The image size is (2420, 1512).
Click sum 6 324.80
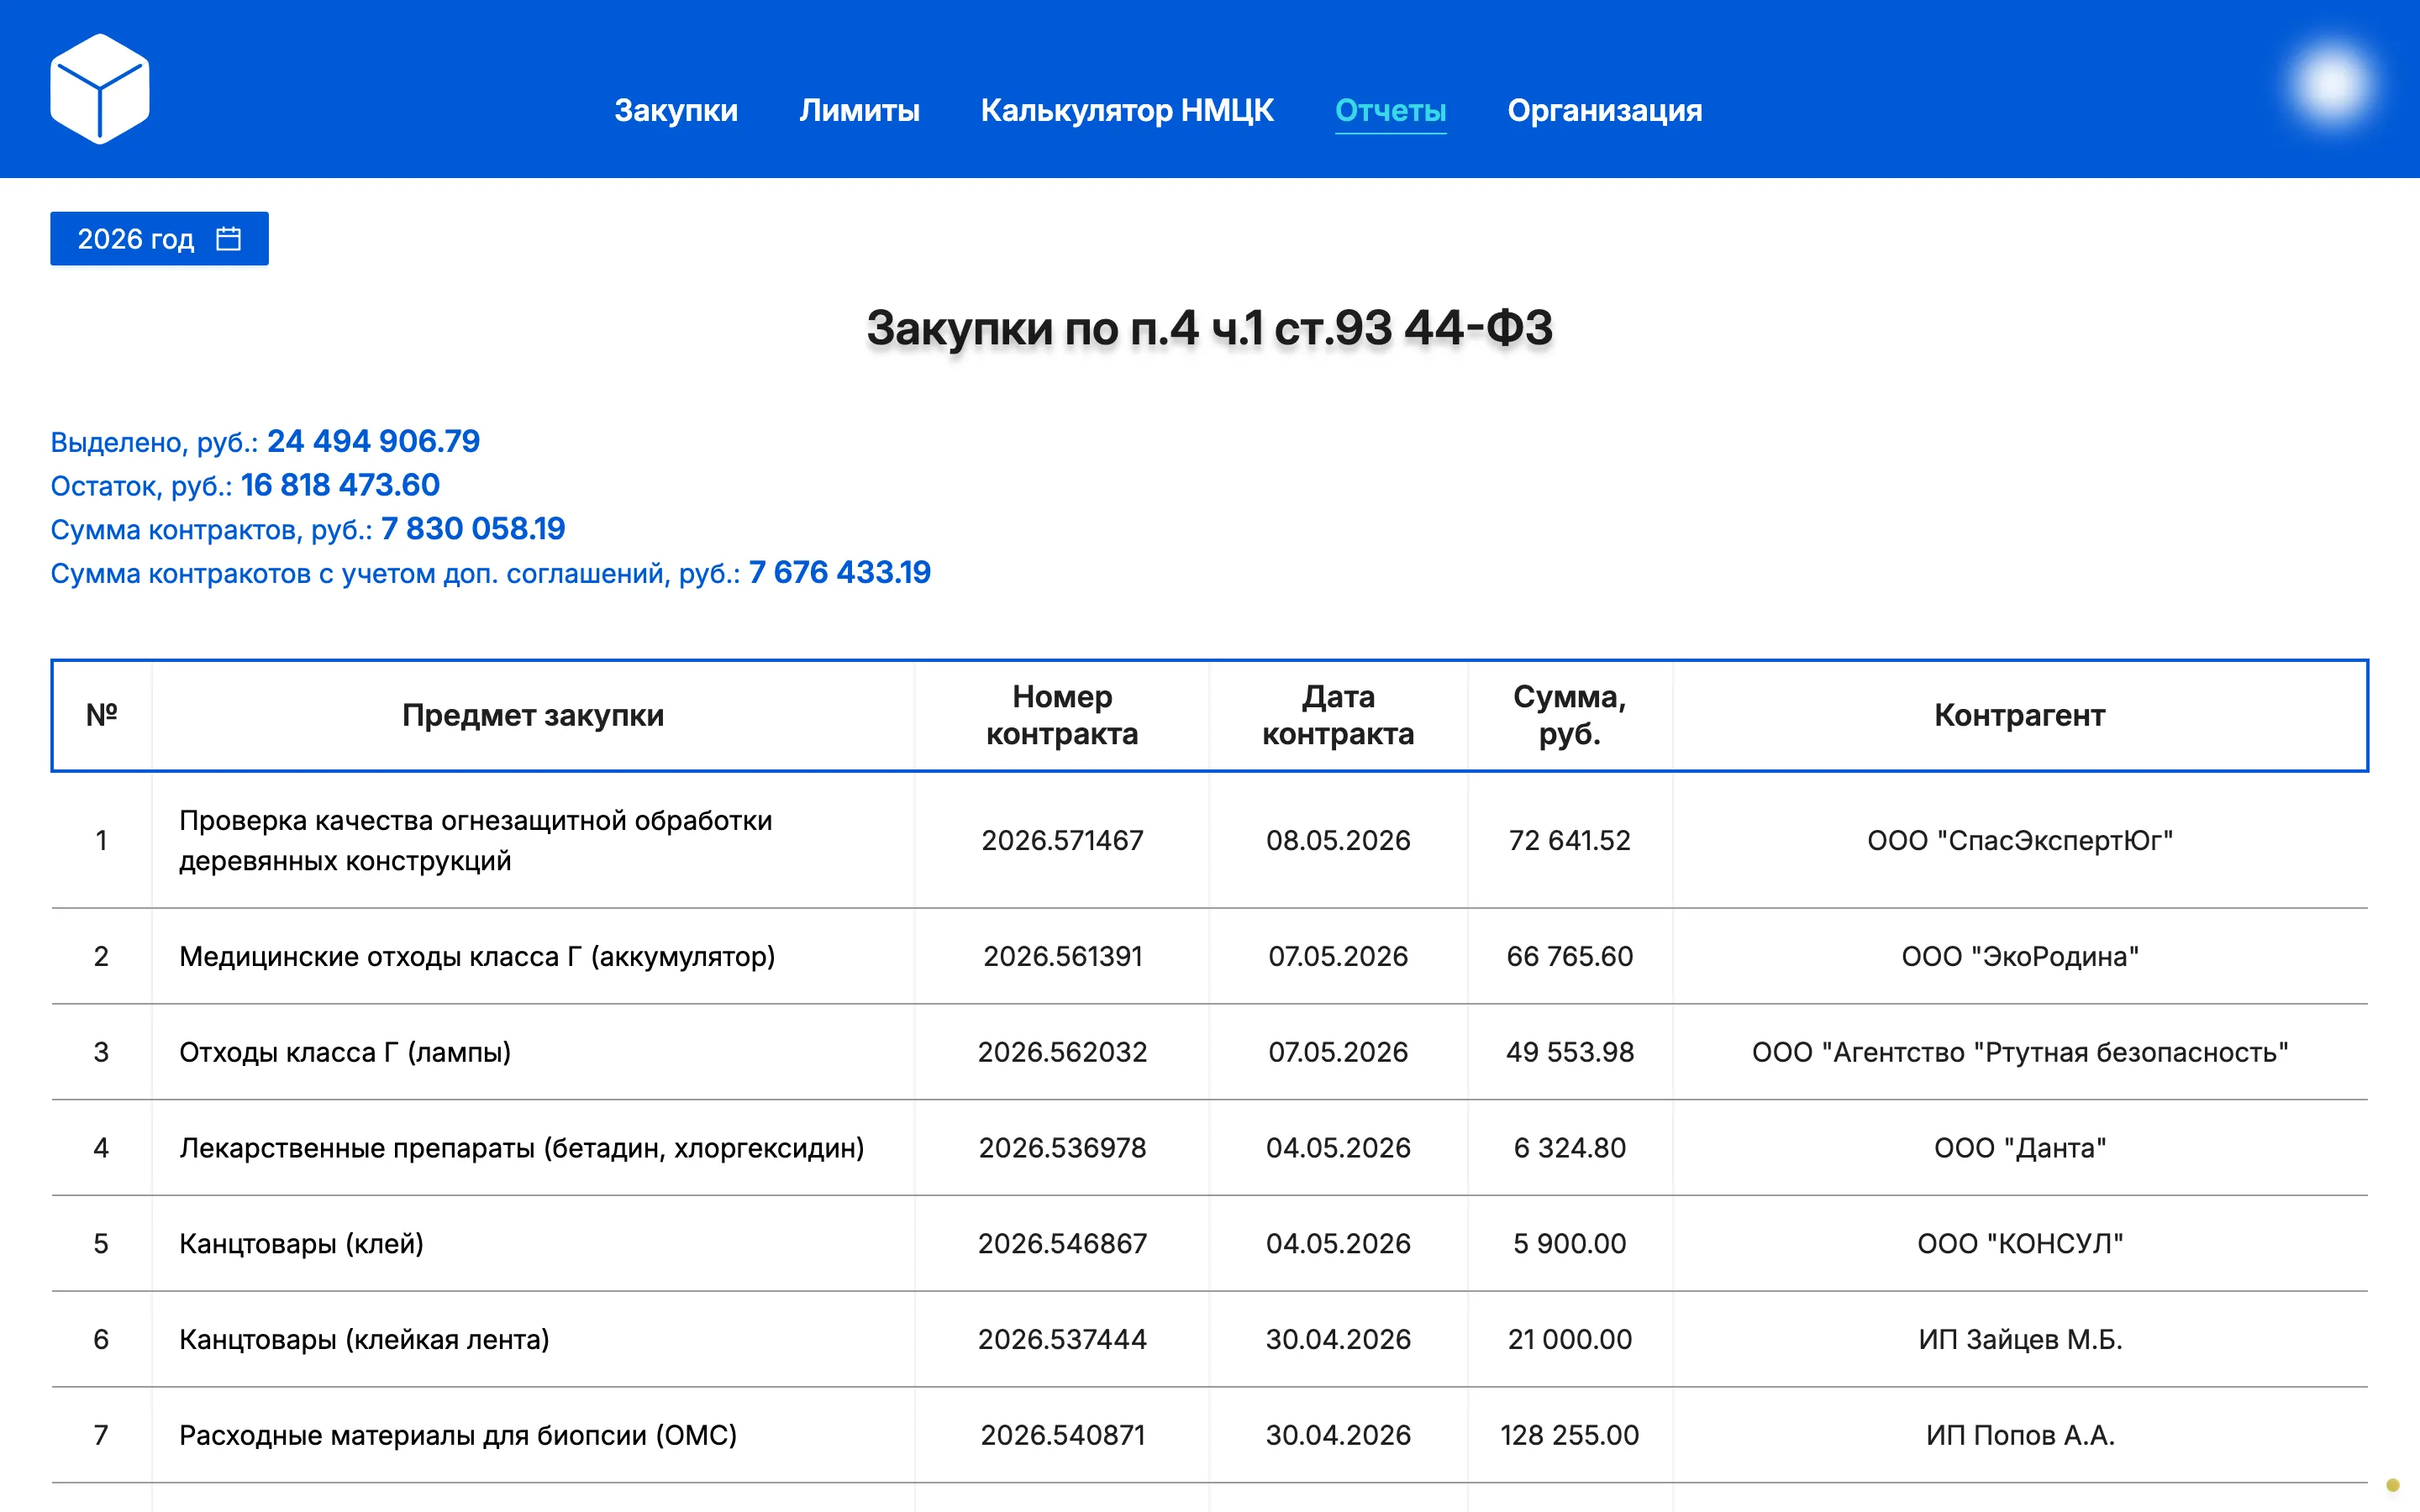pyautogui.click(x=1570, y=1148)
